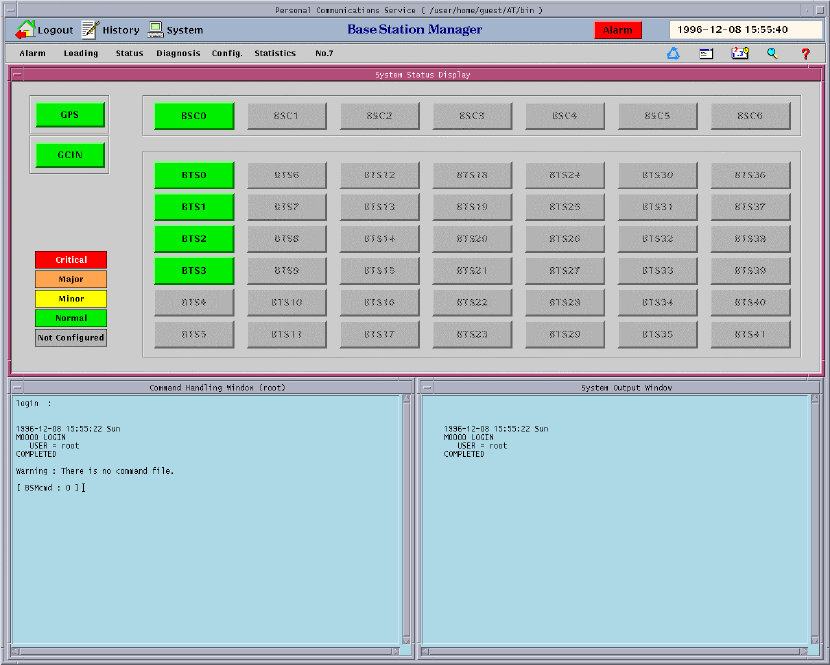
Task: Open the Config. menu
Action: click(x=227, y=53)
